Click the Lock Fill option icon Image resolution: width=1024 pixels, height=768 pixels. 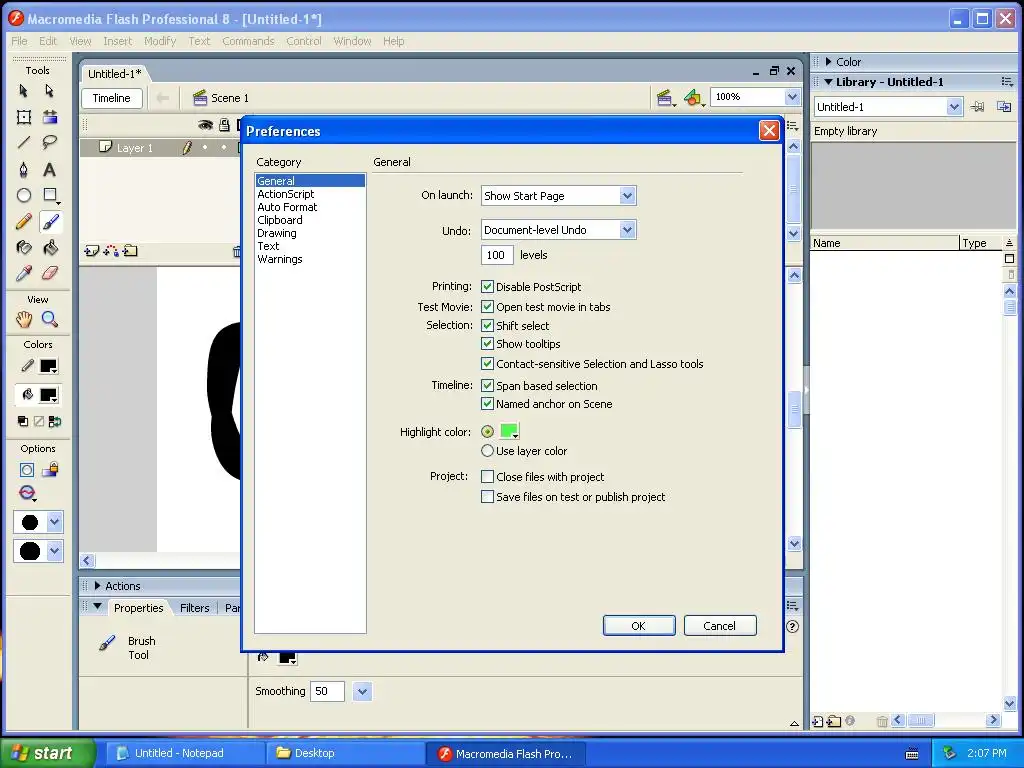(50, 470)
